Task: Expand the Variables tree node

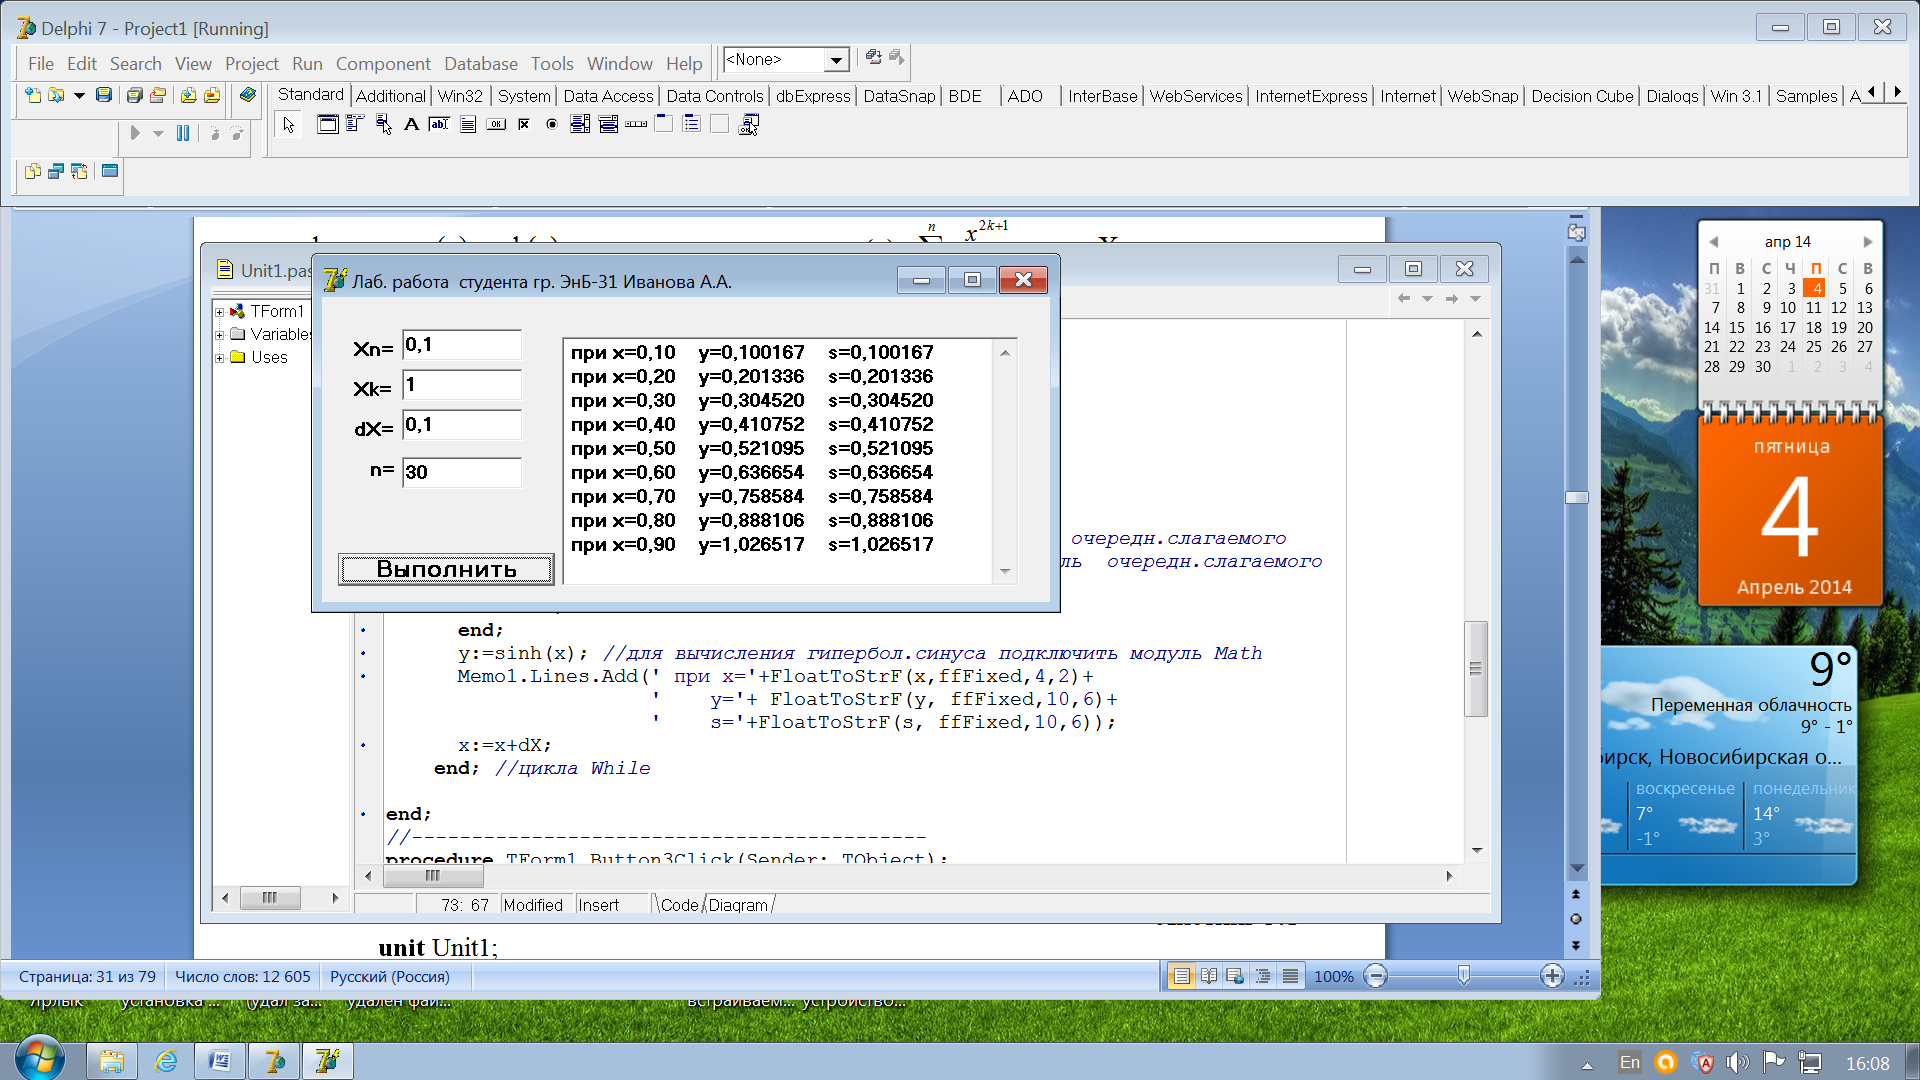Action: click(220, 335)
